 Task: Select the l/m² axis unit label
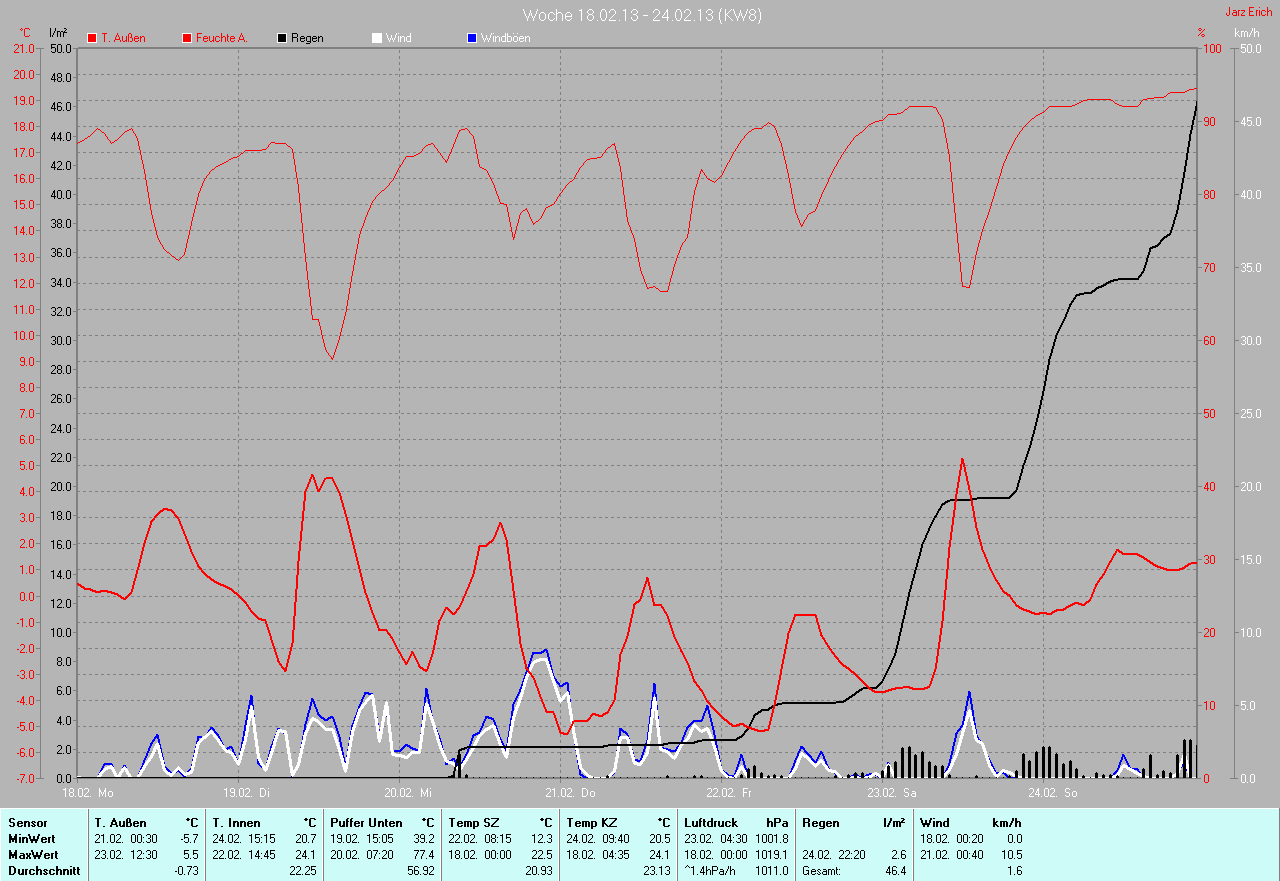tap(58, 33)
